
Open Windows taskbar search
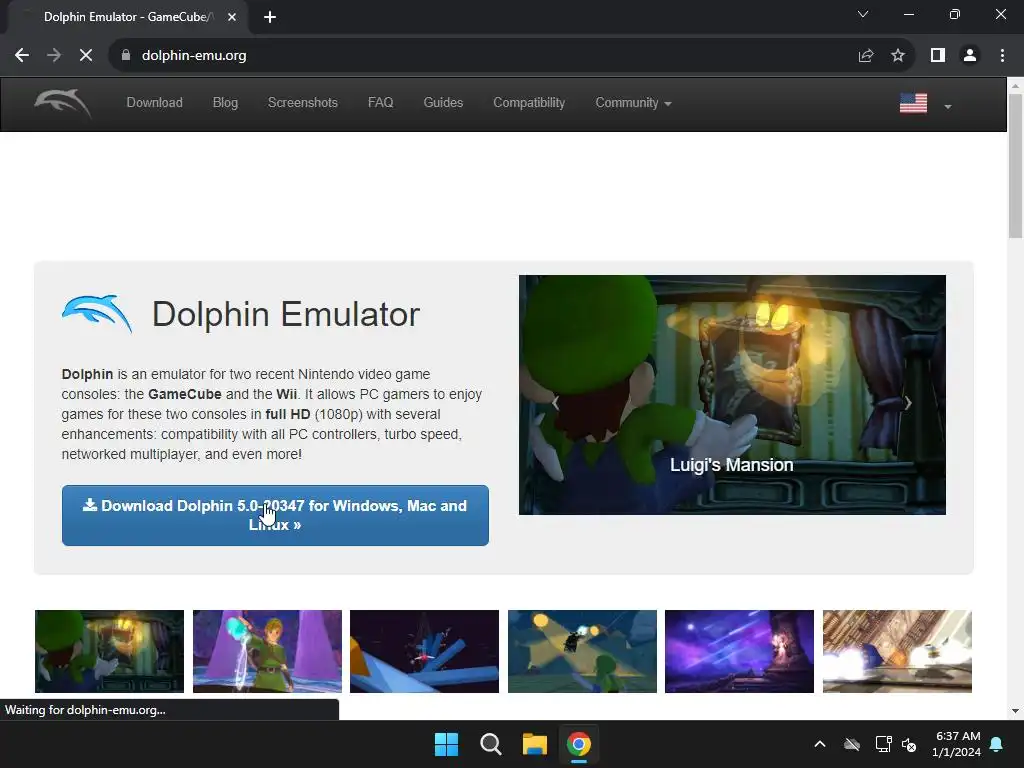tap(490, 744)
